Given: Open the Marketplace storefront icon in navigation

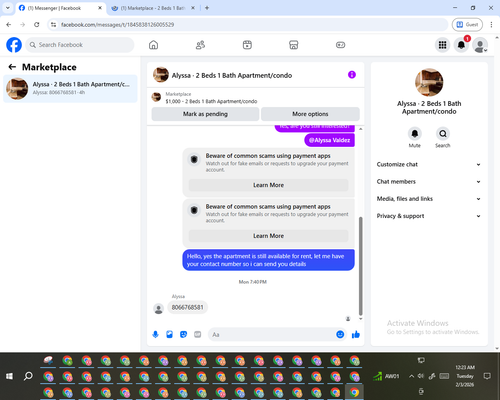Looking at the screenshot, I should tap(294, 45).
